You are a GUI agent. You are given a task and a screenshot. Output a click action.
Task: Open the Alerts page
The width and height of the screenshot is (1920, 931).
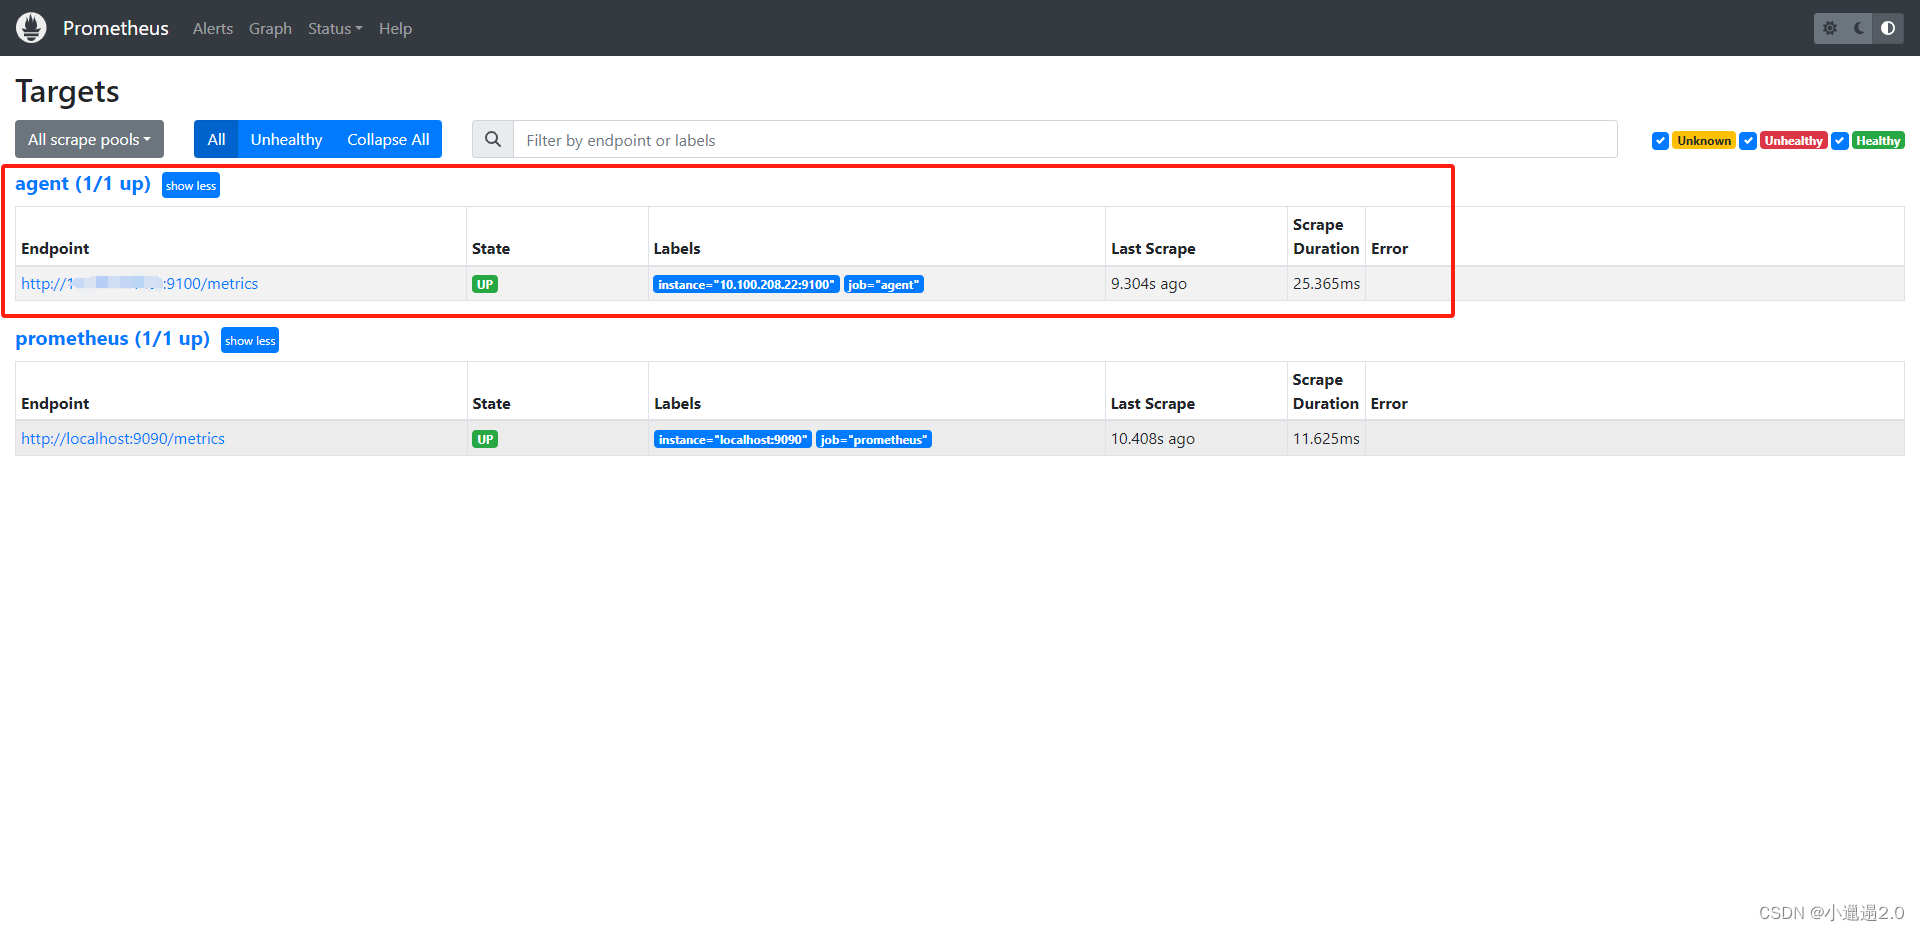[213, 28]
